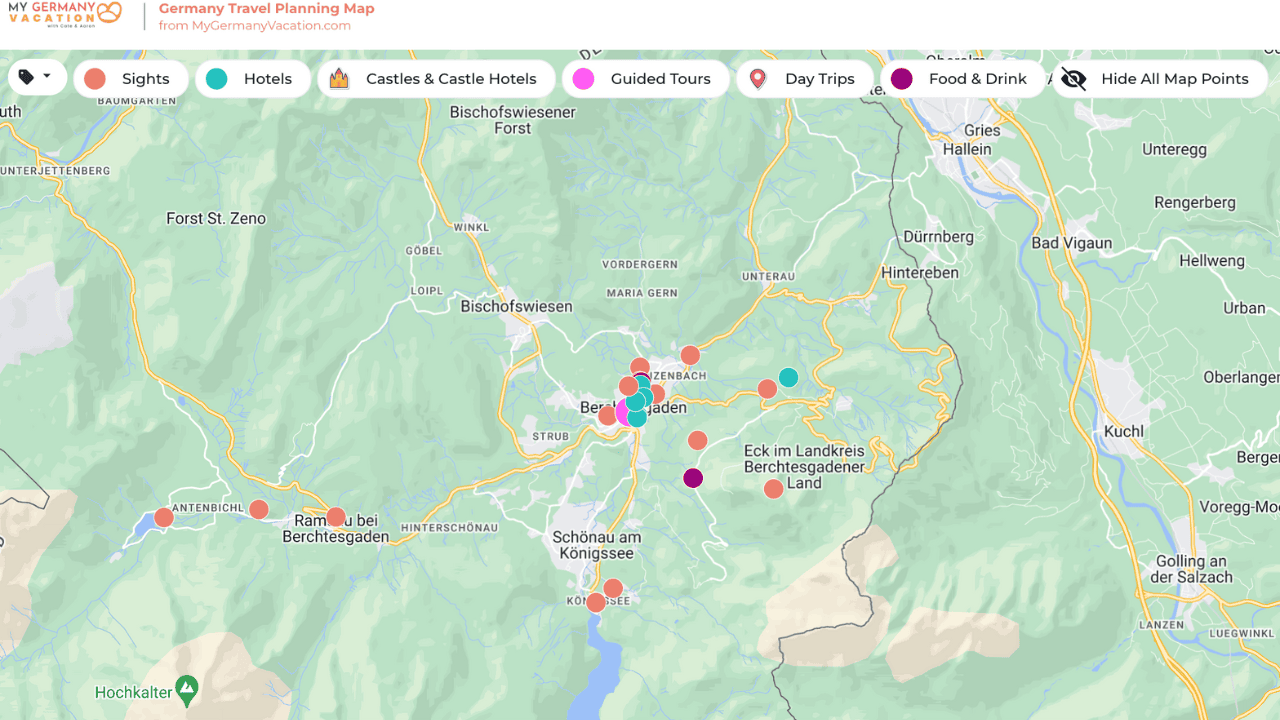
Task: Click the purple Food & Drink map marker
Action: click(x=693, y=478)
